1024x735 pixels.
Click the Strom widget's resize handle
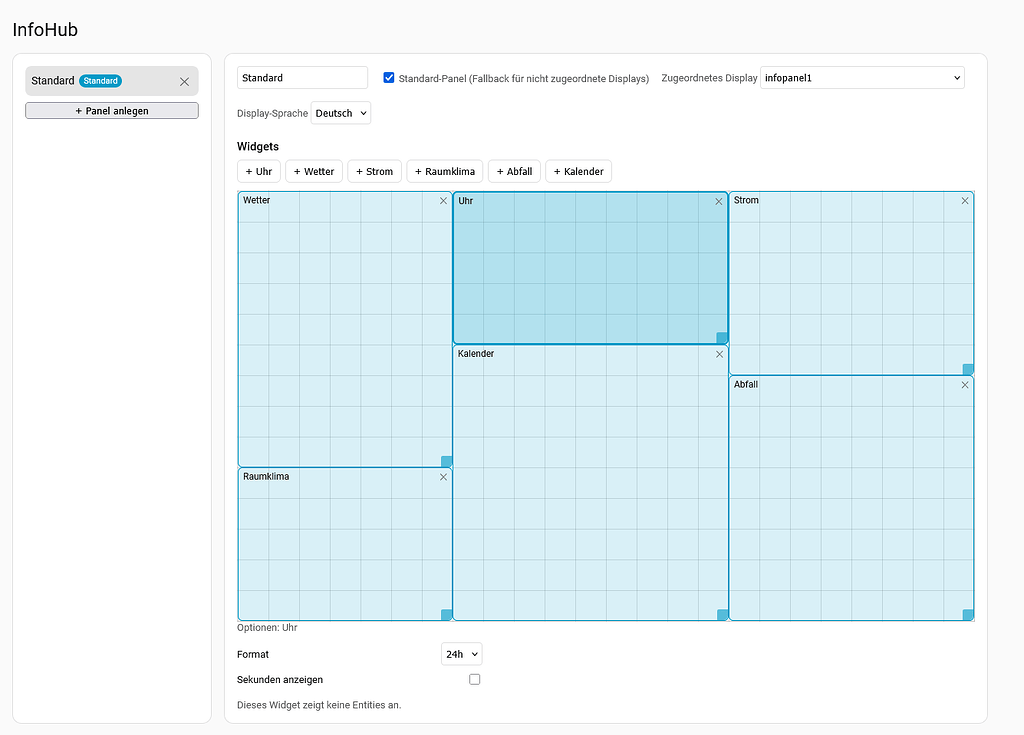968,369
